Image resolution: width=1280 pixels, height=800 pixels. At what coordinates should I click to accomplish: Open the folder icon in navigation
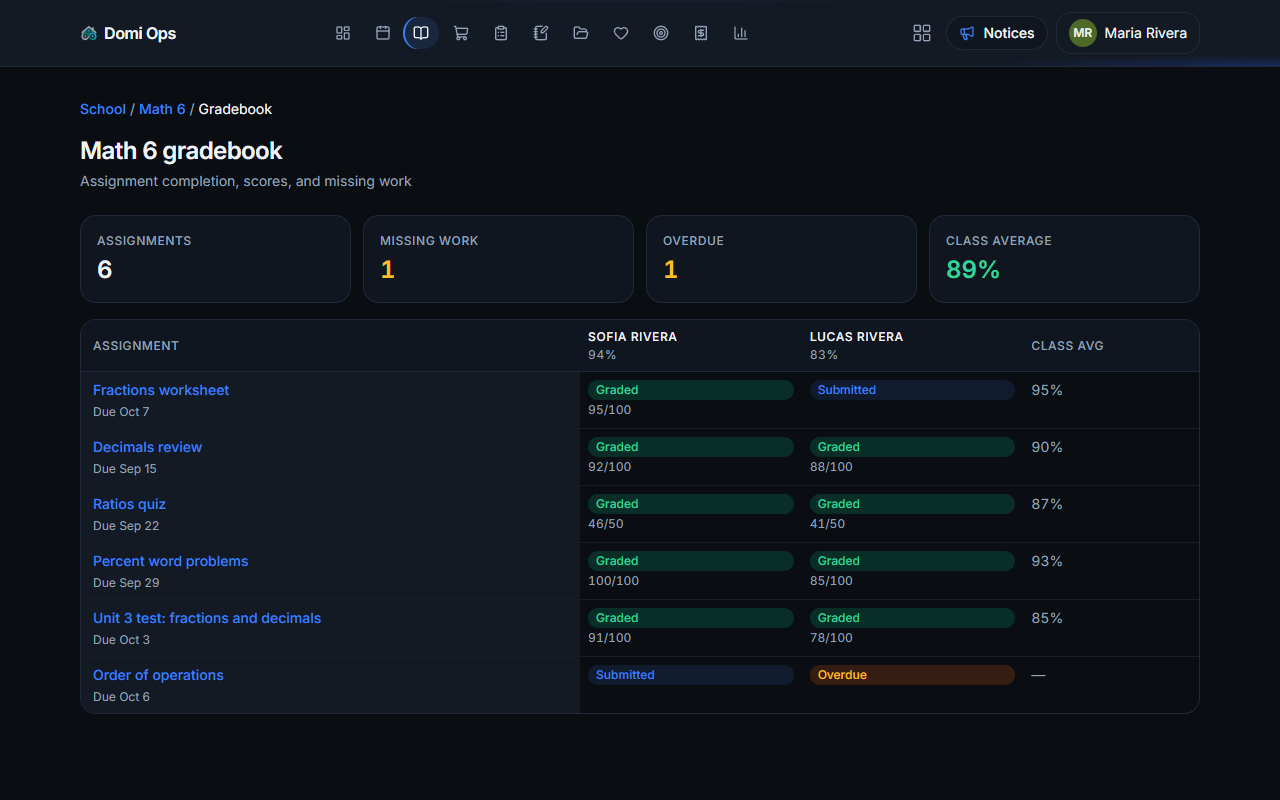(581, 33)
